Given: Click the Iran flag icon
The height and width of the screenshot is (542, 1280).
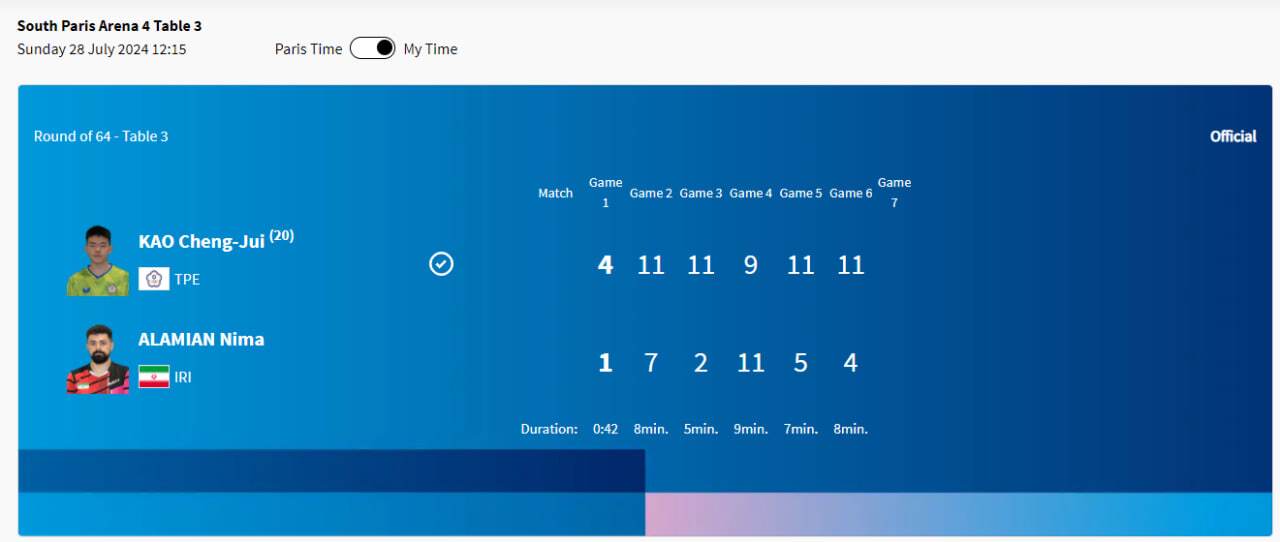Looking at the screenshot, I should [153, 377].
